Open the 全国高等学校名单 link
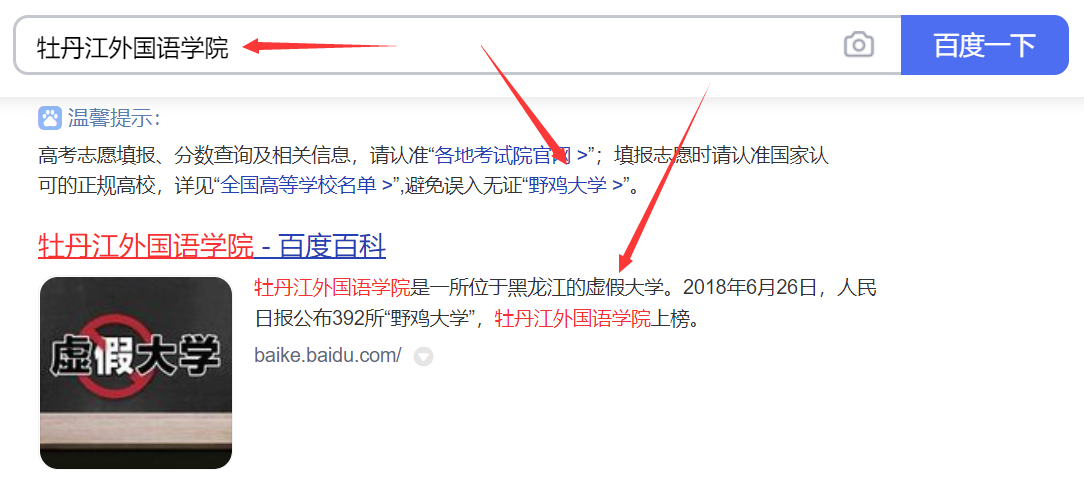1084x485 pixels. pyautogui.click(x=306, y=187)
